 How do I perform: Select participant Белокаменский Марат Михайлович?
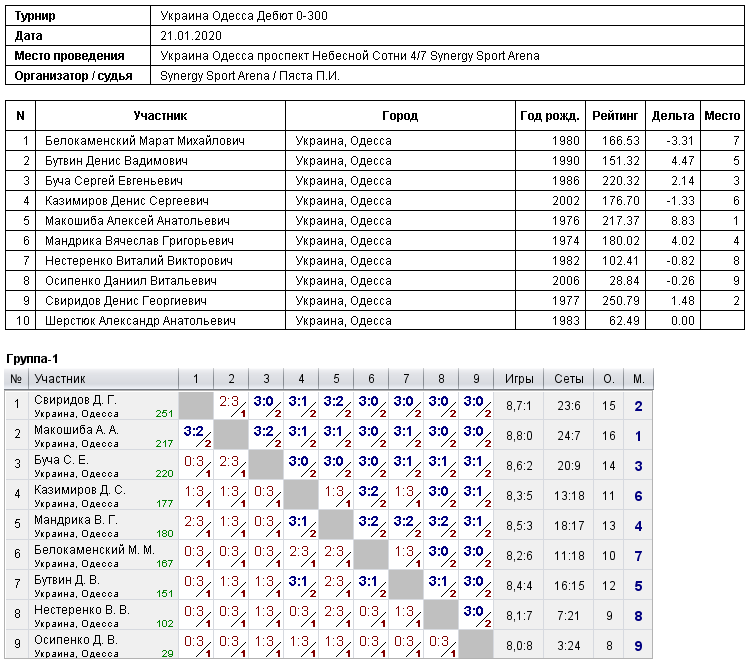pos(145,141)
